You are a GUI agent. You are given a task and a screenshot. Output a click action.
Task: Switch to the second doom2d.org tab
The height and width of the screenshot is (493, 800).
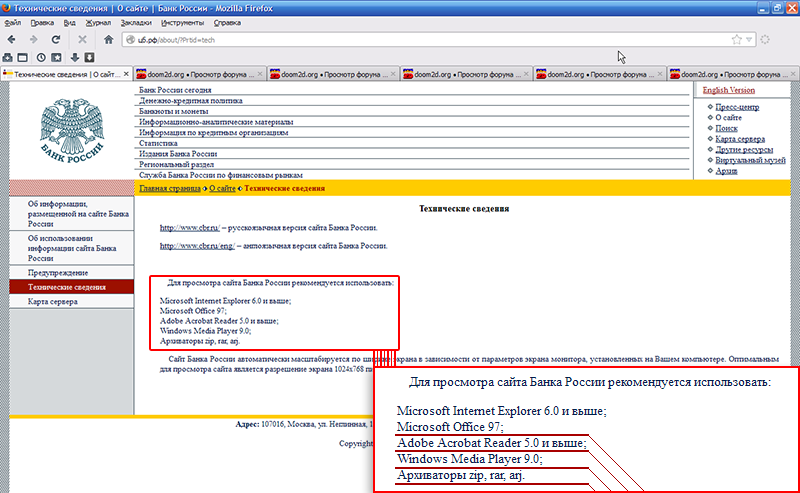point(331,74)
